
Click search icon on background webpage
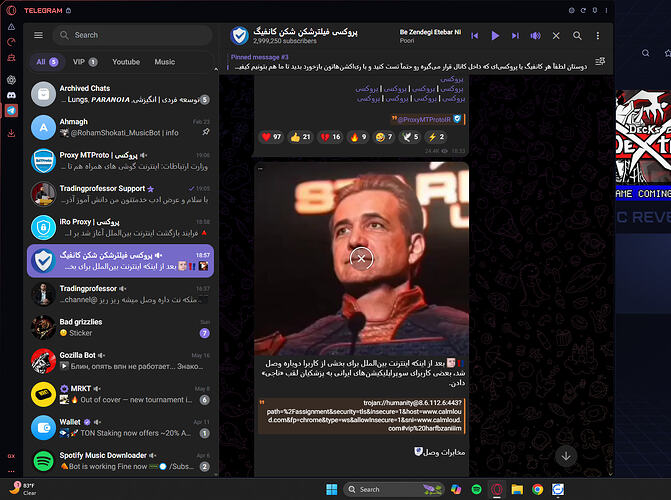coord(646,53)
